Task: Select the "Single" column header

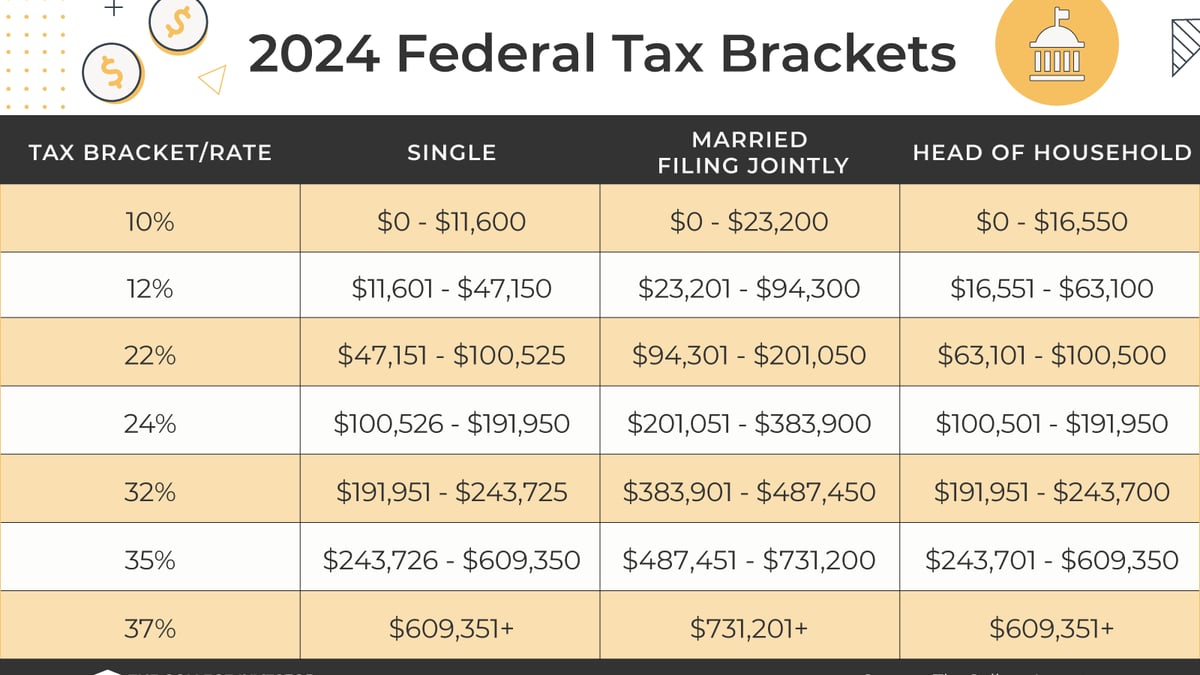Action: pyautogui.click(x=451, y=153)
